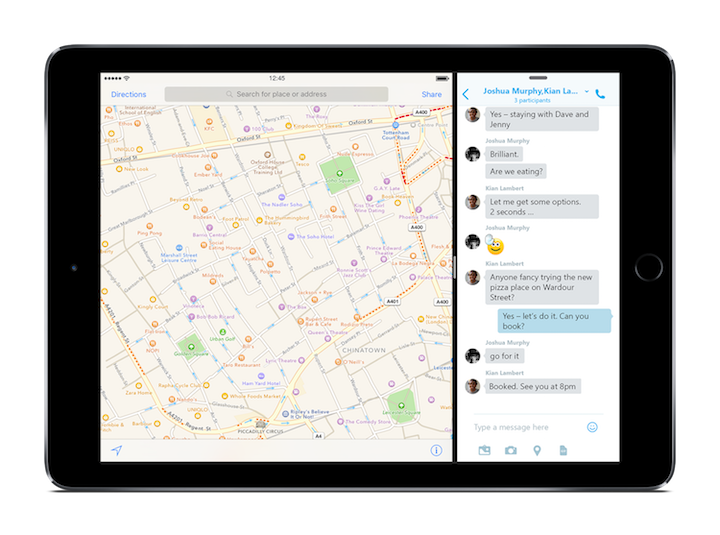This screenshot has width=720, height=535.
Task: Open Directions in Maps
Action: tap(129, 94)
